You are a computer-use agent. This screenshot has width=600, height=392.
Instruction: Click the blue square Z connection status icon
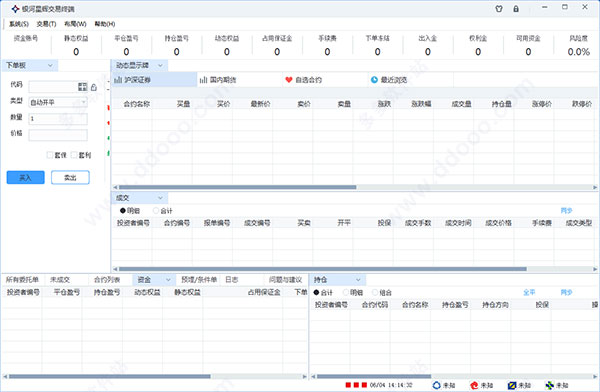[512, 385]
